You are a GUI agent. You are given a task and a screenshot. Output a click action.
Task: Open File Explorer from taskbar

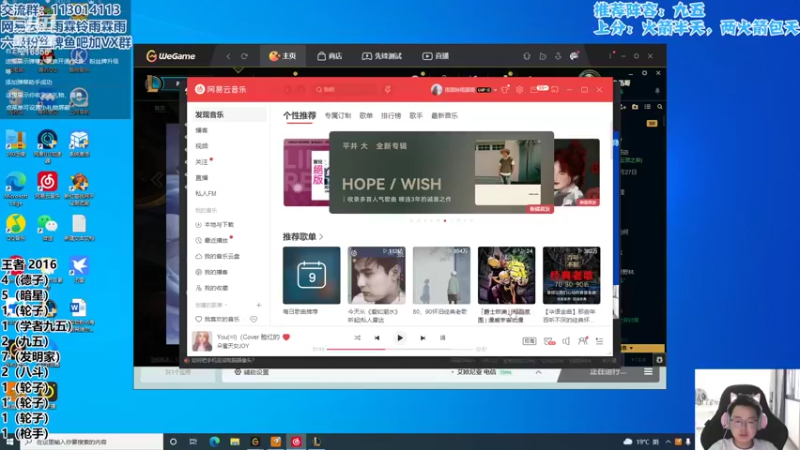pos(235,442)
